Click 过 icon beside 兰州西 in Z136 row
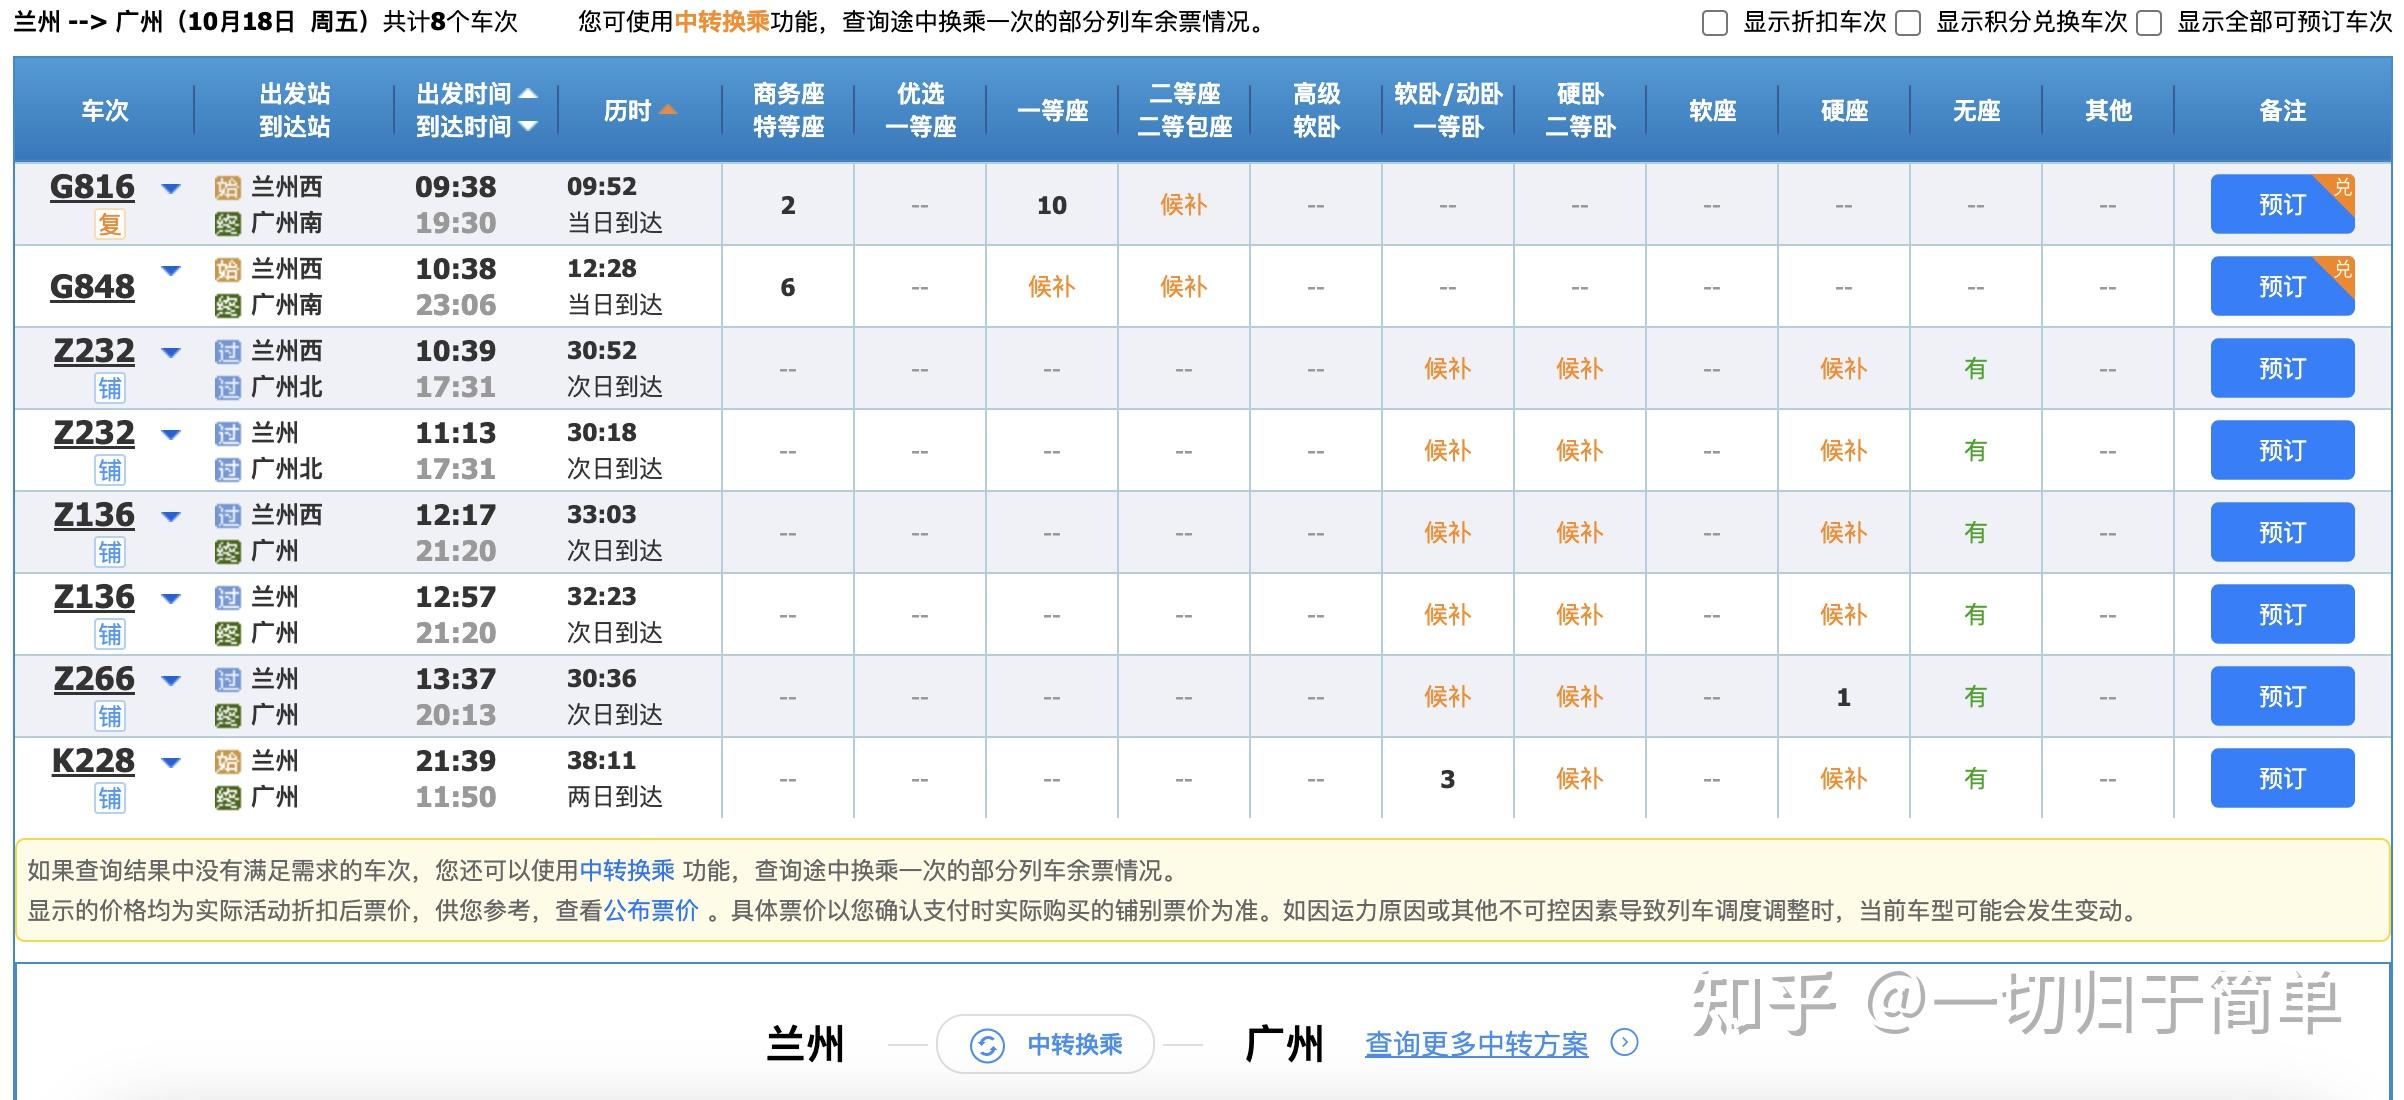This screenshot has width=2404, height=1100. pos(228,516)
